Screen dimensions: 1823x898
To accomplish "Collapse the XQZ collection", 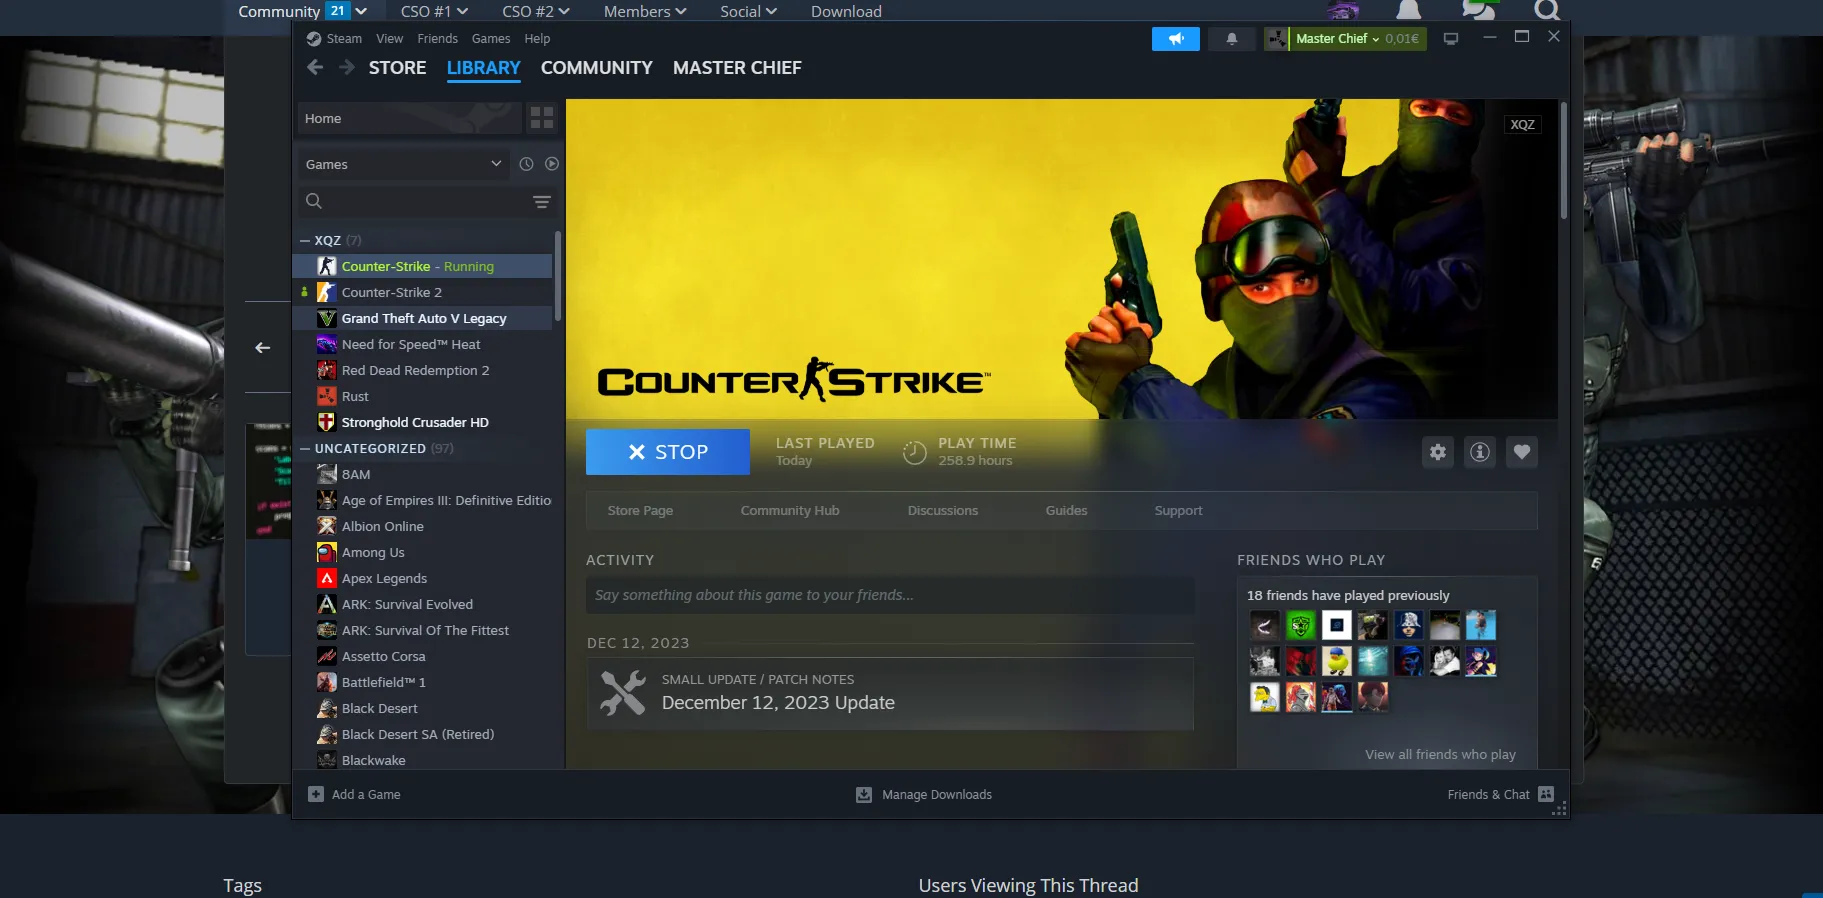I will [305, 241].
